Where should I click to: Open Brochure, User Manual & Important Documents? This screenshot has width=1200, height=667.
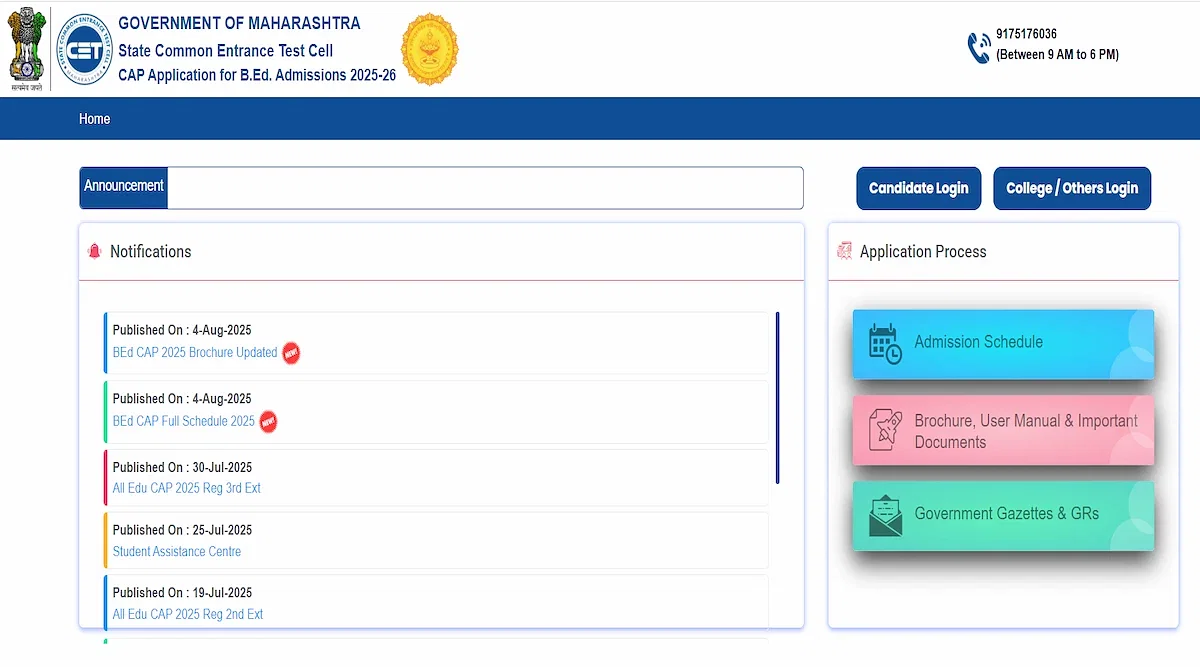pos(1003,430)
